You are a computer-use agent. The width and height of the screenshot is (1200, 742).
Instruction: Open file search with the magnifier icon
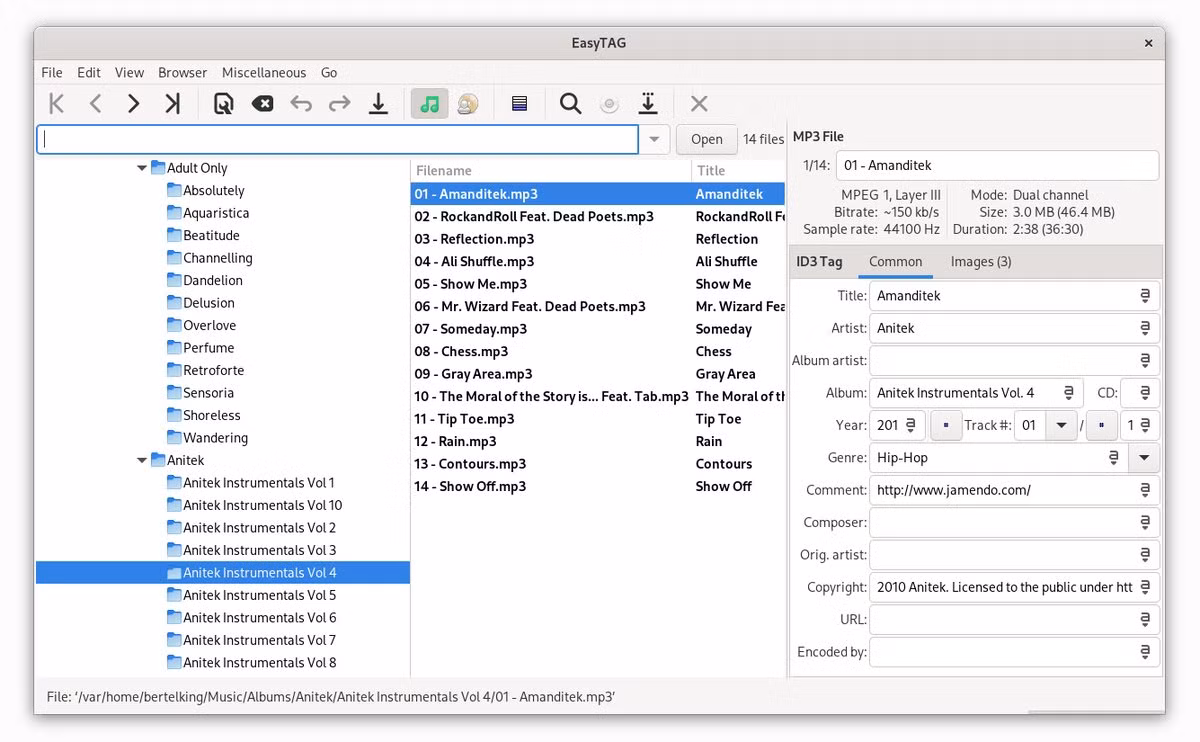[x=570, y=103]
